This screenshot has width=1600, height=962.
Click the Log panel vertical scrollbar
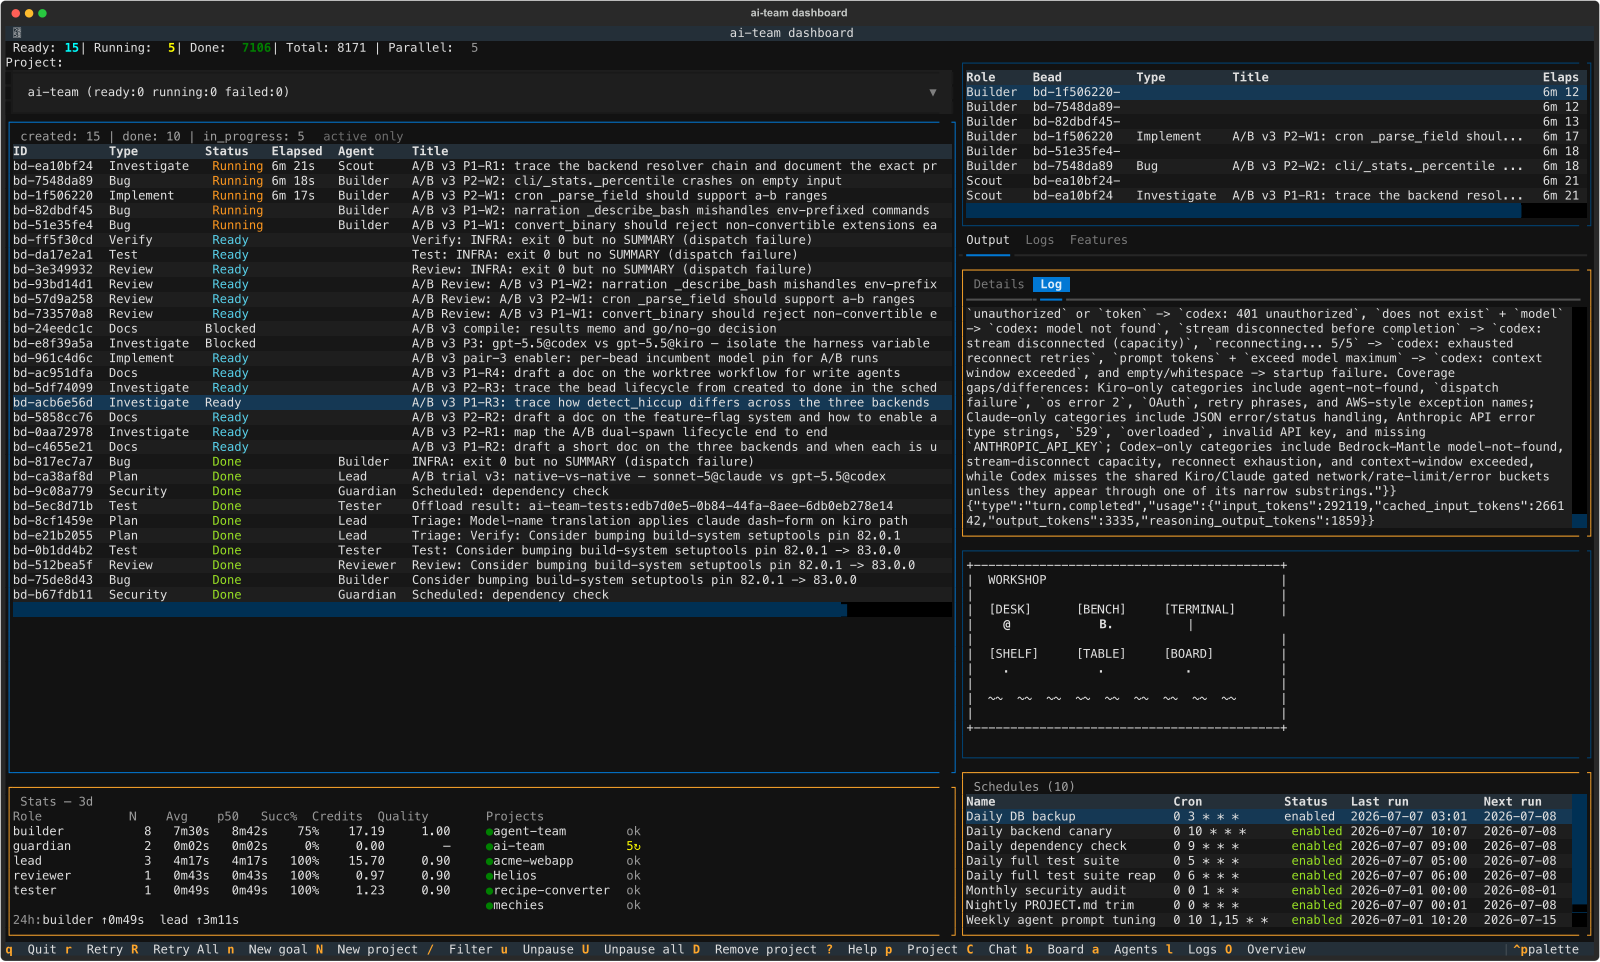tap(1579, 416)
